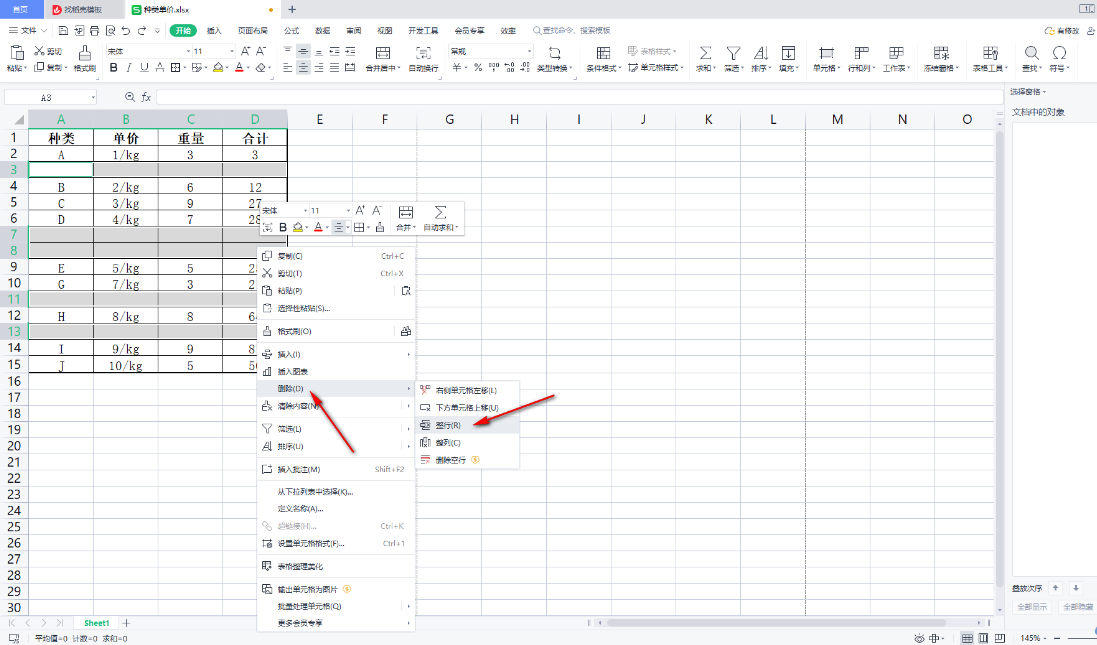The image size is (1097, 645).
Task: Toggle Underline in the ribbon
Action: click(144, 67)
